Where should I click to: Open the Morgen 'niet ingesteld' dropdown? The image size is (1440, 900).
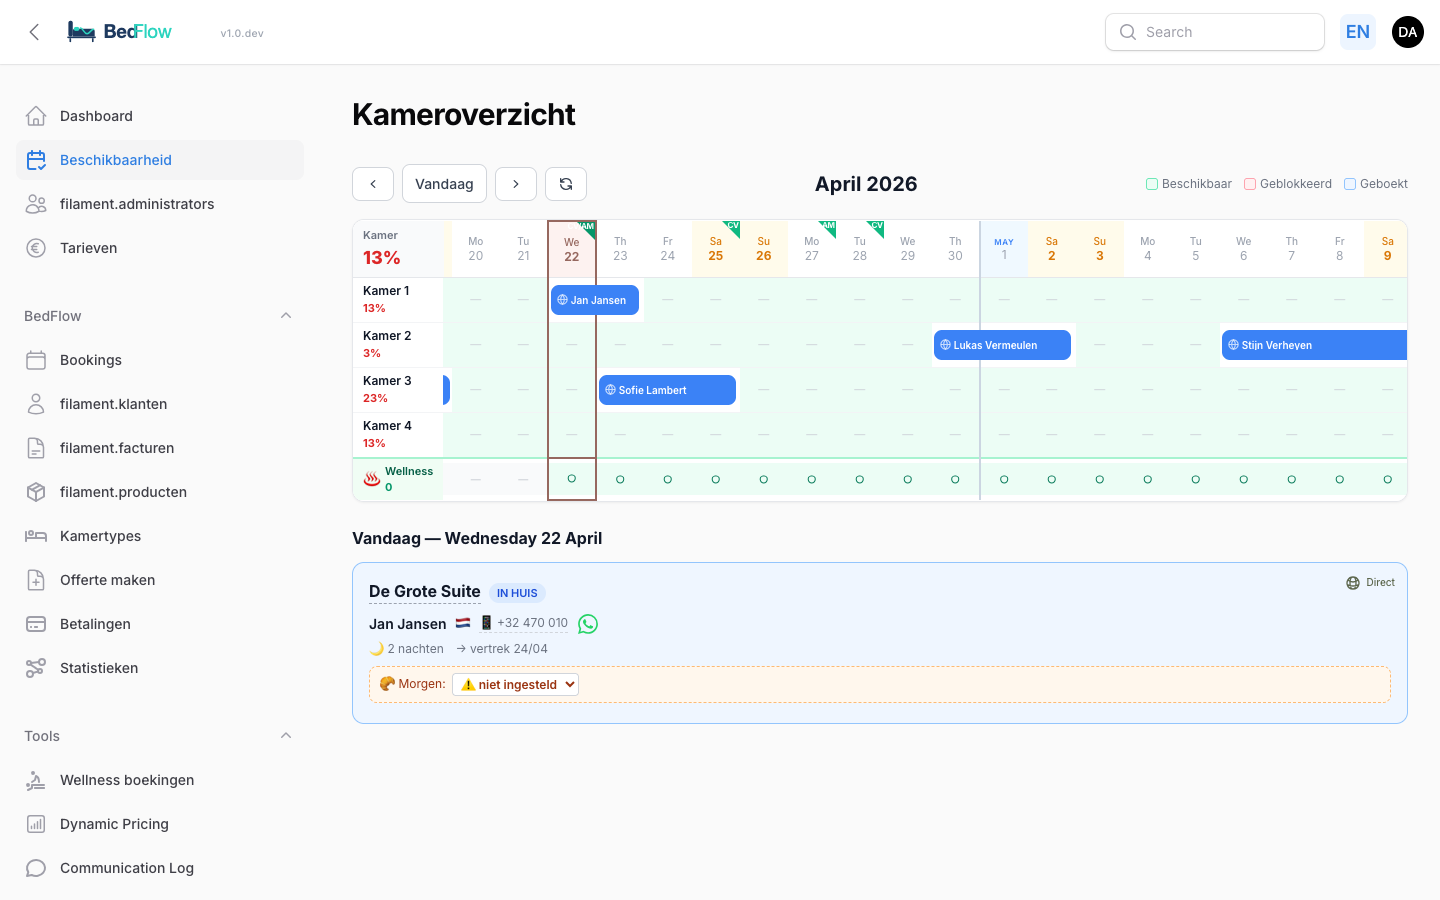516,685
